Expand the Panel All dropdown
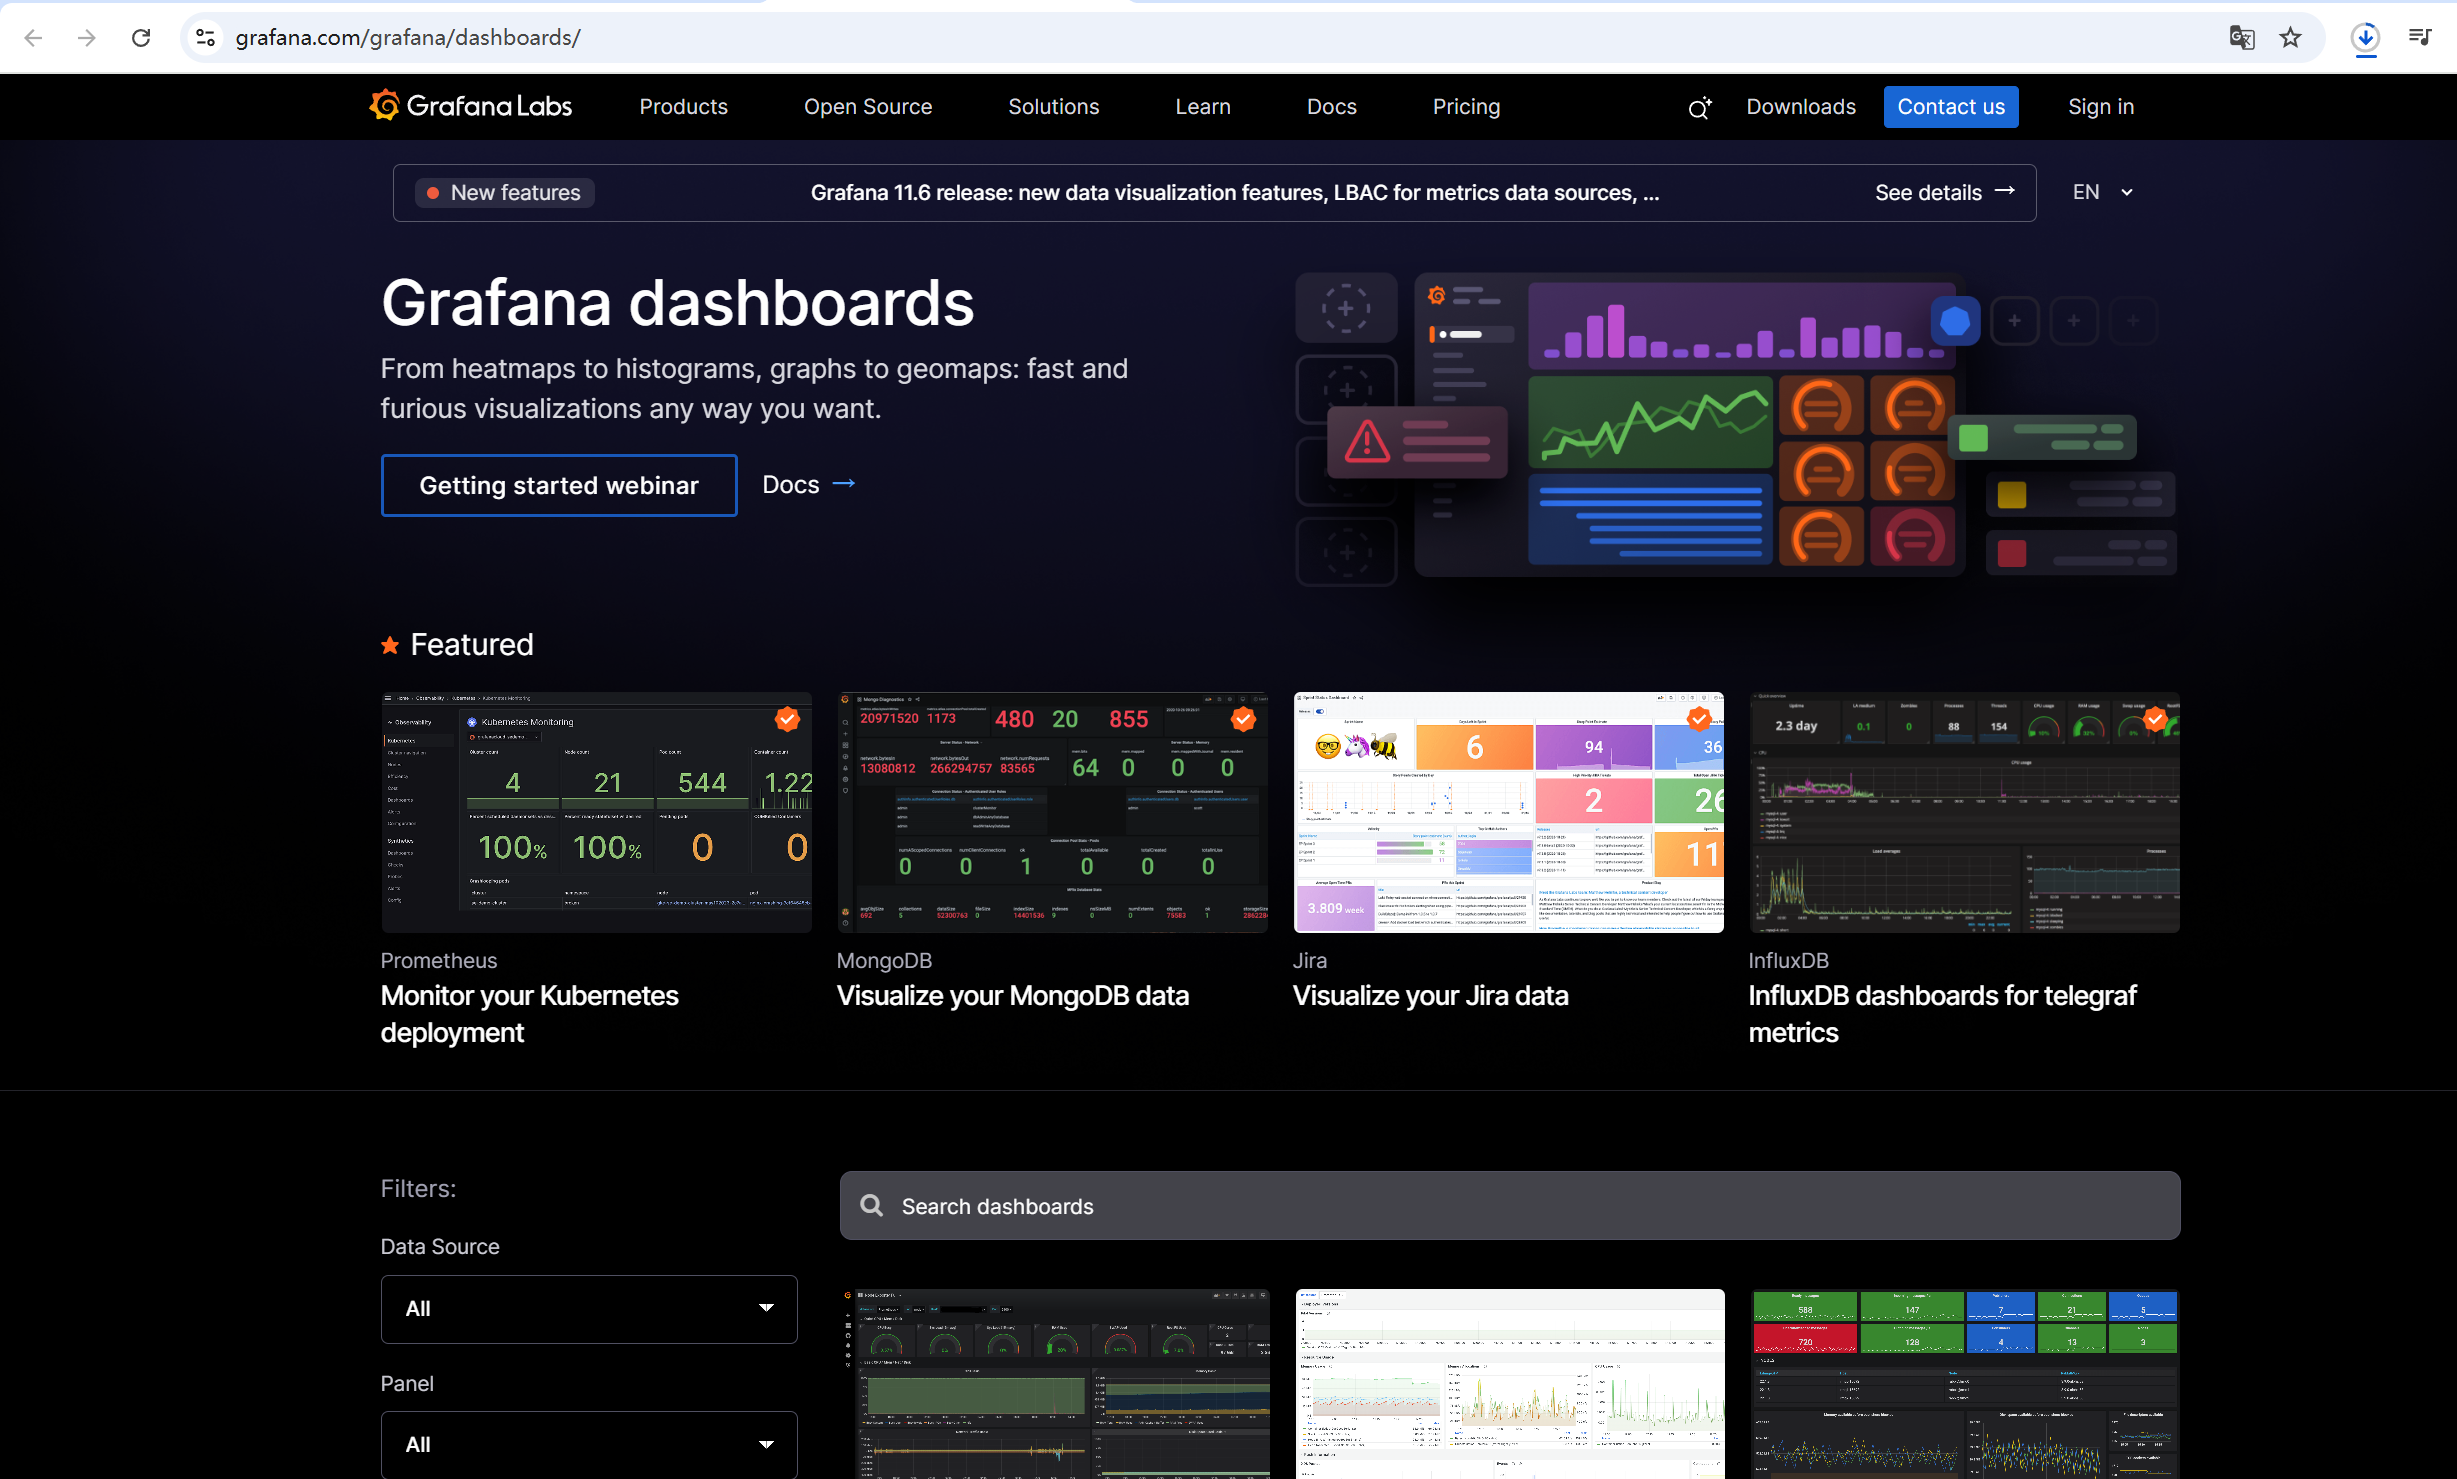Image resolution: width=2457 pixels, height=1479 pixels. [588, 1443]
